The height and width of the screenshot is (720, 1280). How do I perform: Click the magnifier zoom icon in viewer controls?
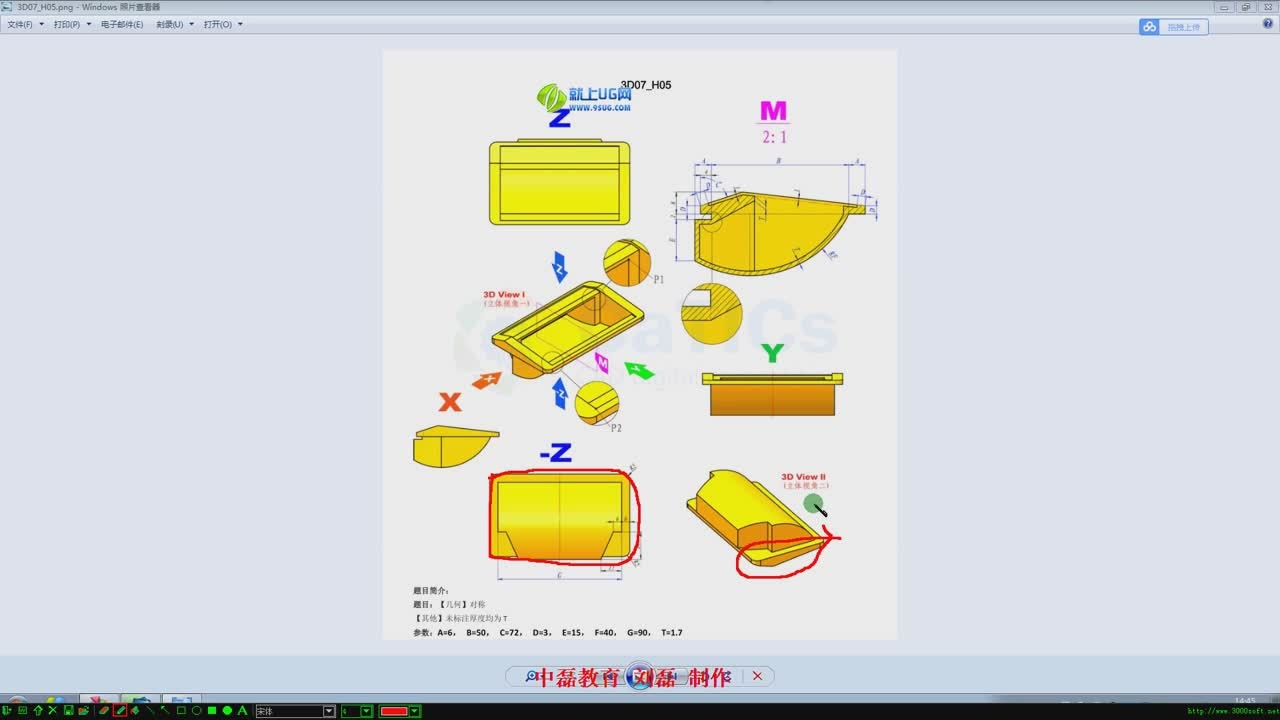click(x=532, y=677)
